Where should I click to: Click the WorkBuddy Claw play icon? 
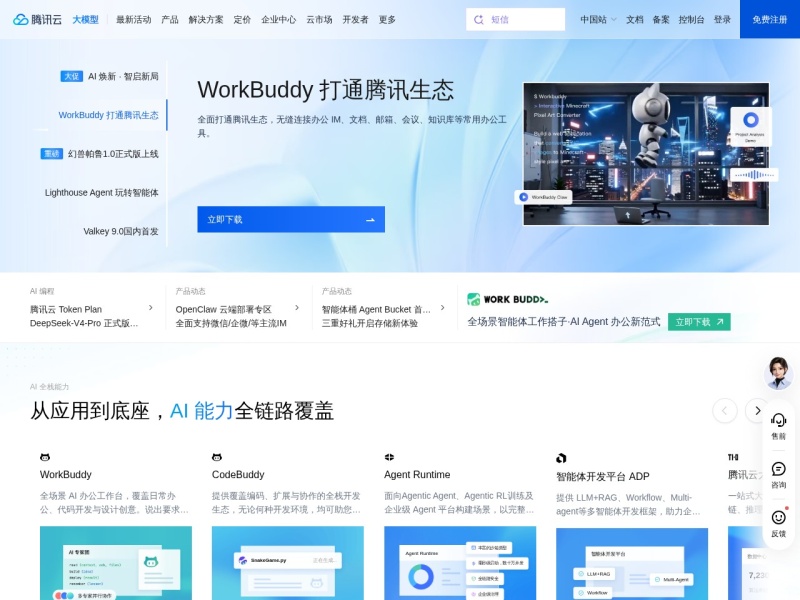(523, 197)
